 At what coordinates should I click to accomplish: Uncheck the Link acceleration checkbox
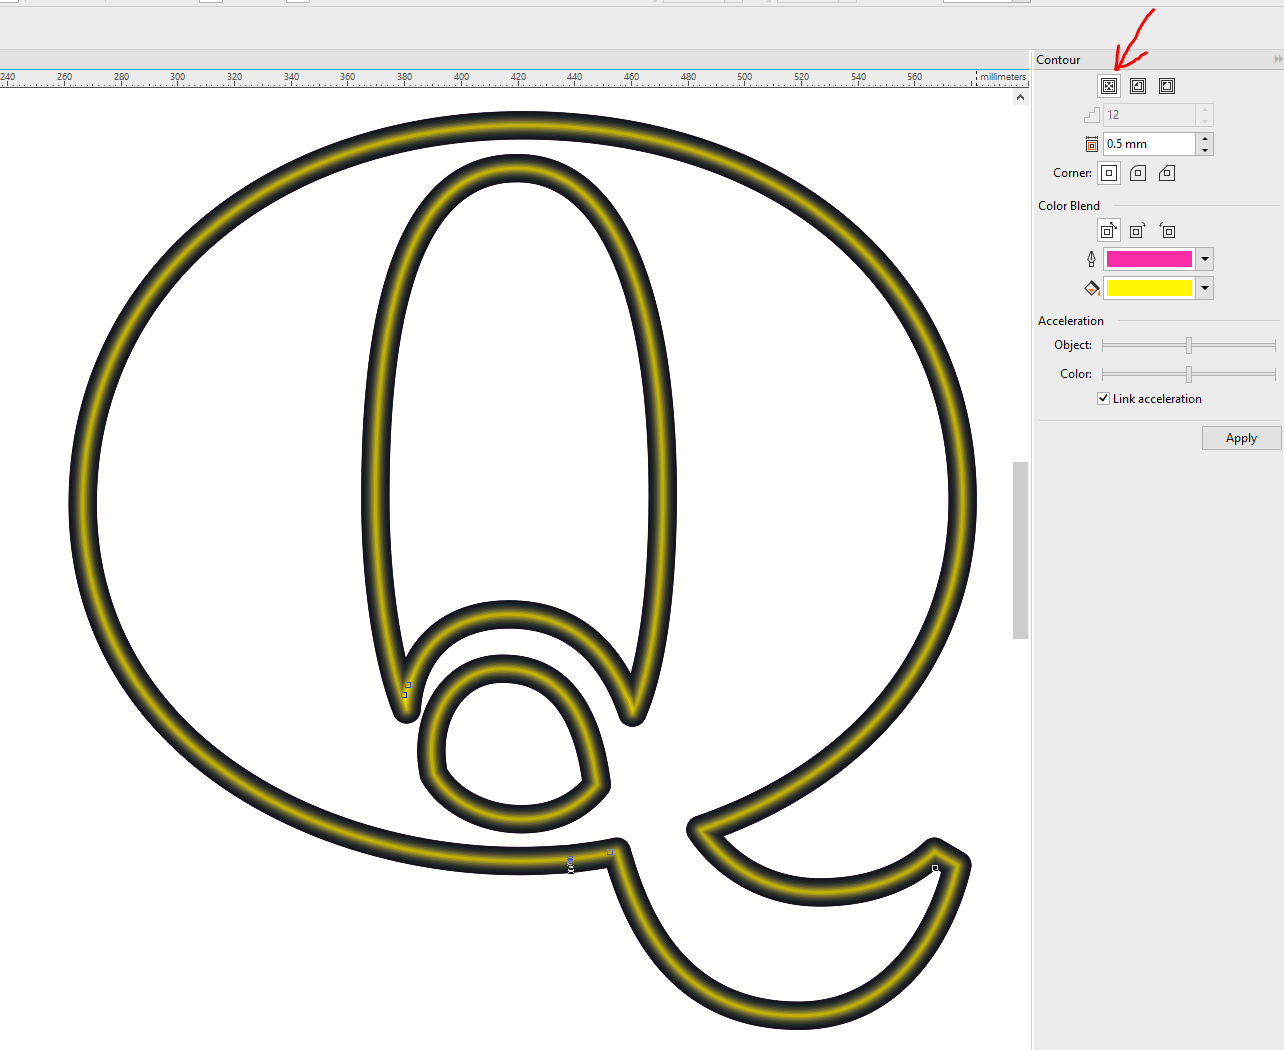coord(1103,398)
